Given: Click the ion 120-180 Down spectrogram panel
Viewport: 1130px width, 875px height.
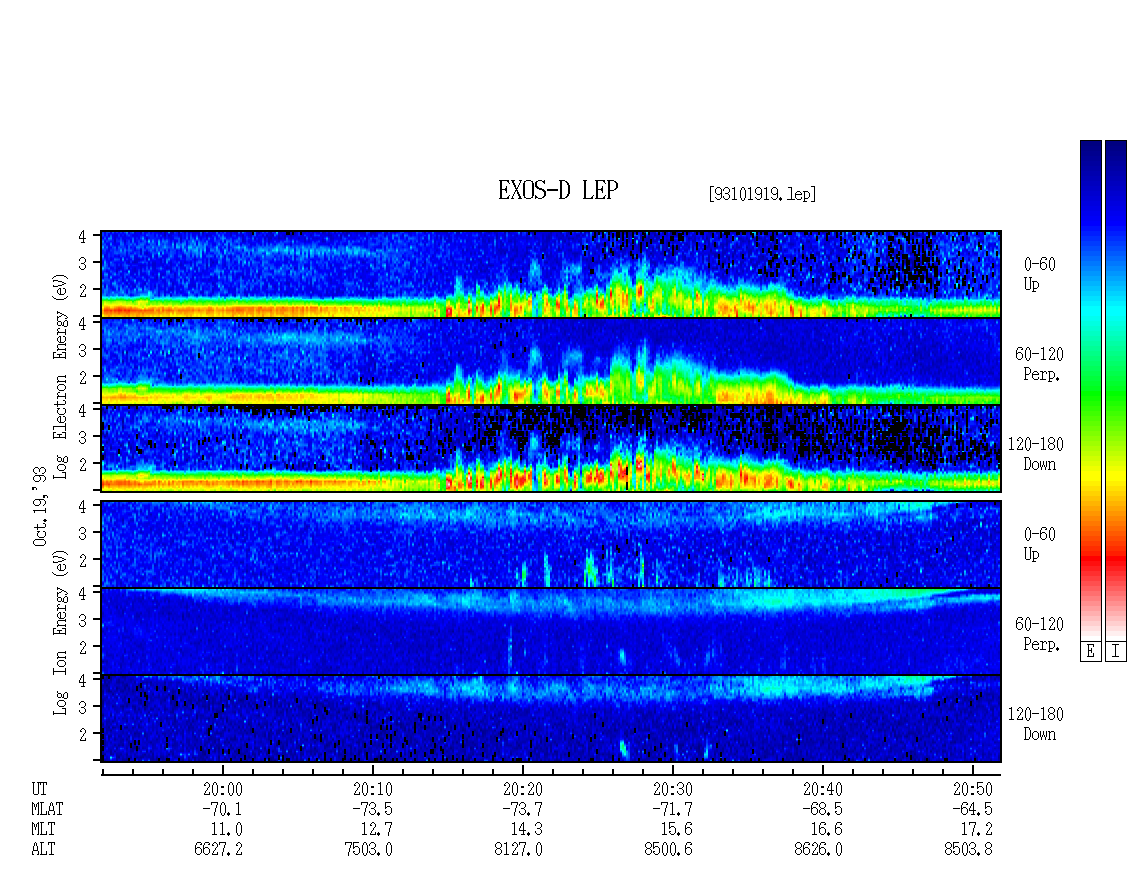Looking at the screenshot, I should (551, 719).
